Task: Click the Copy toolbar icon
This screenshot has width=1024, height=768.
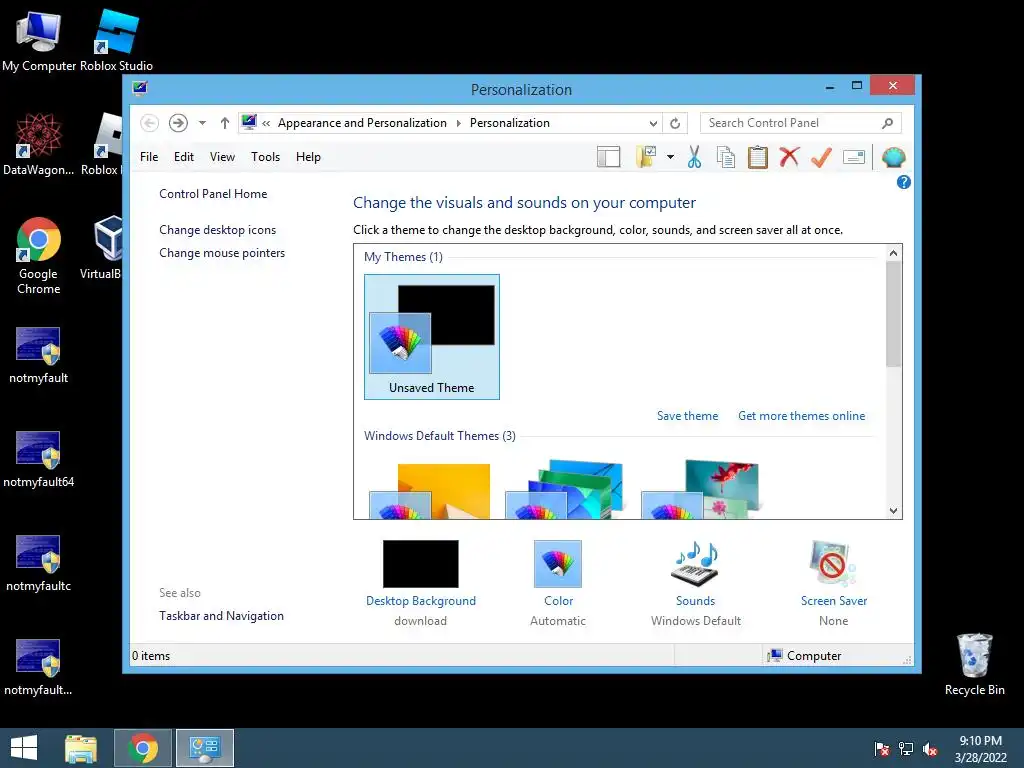Action: 726,157
